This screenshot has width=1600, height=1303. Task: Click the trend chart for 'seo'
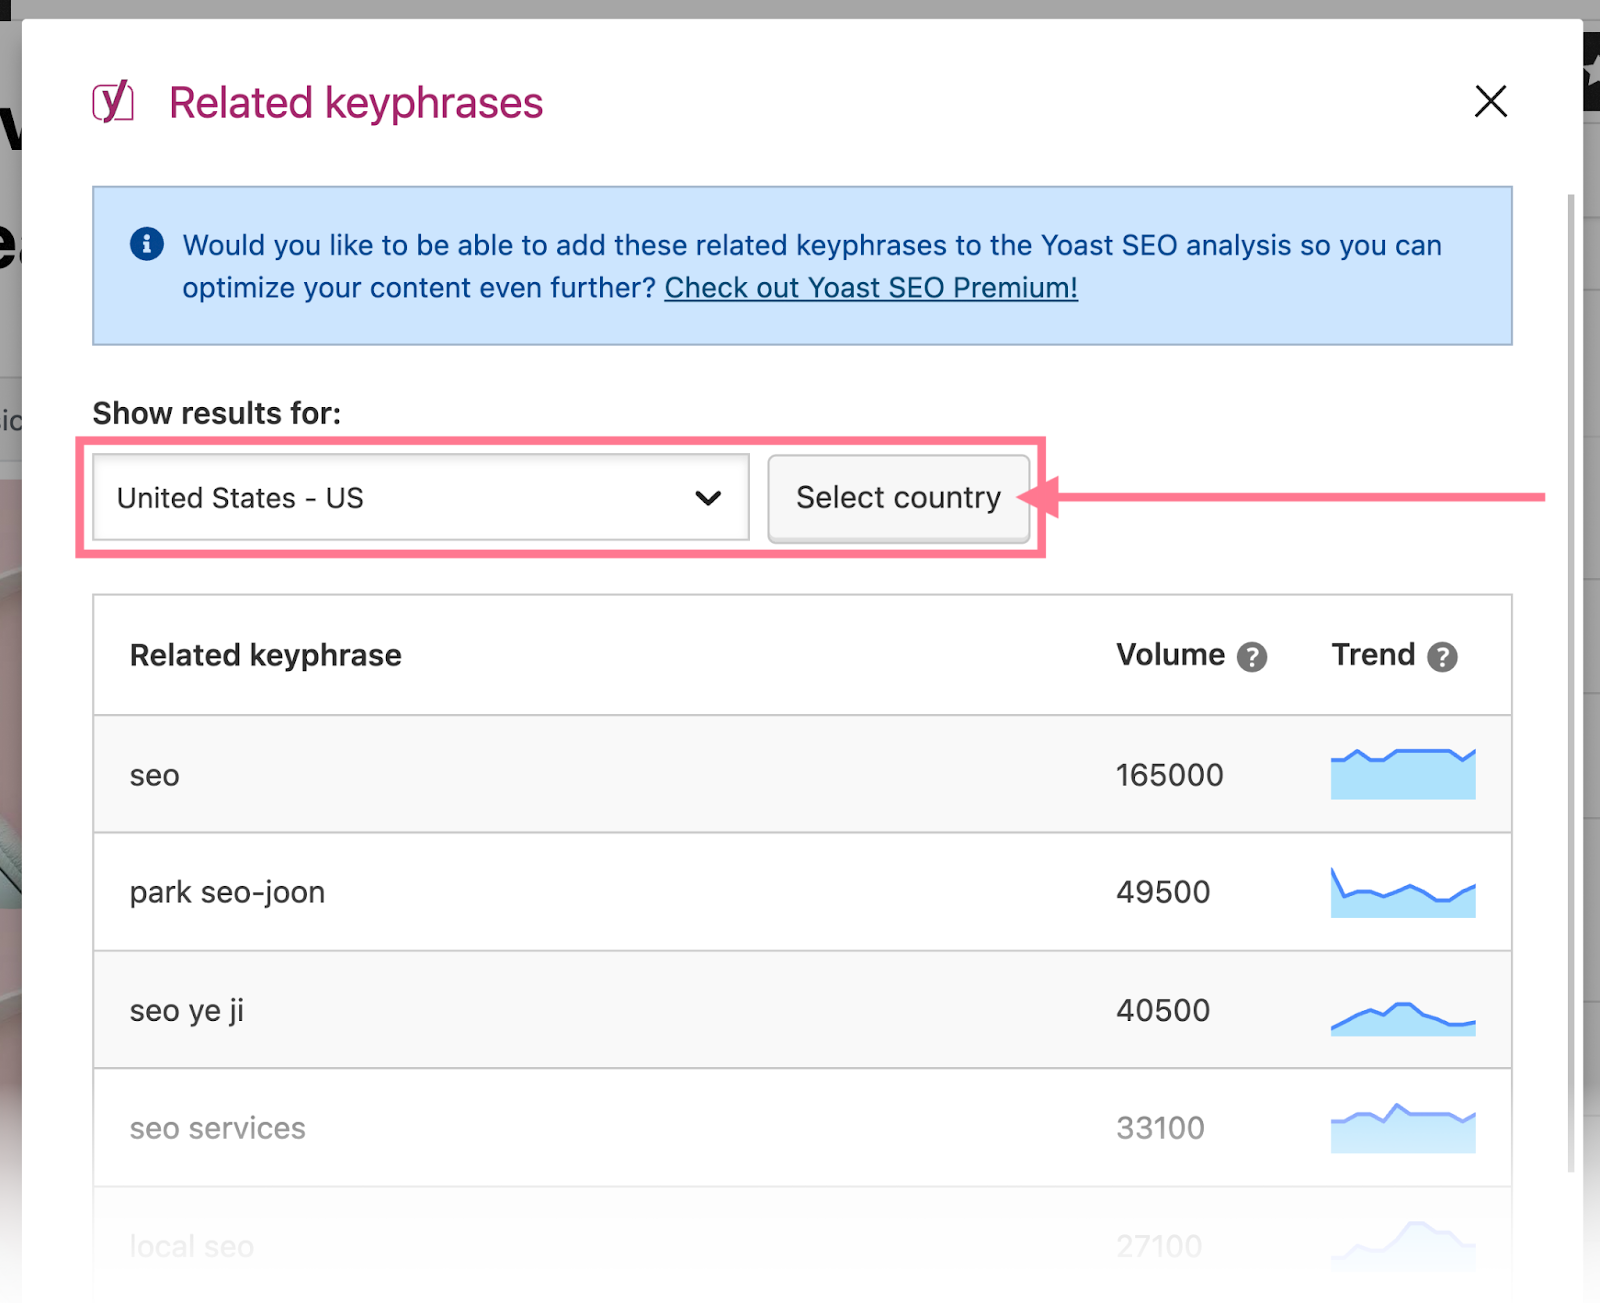[x=1403, y=773]
